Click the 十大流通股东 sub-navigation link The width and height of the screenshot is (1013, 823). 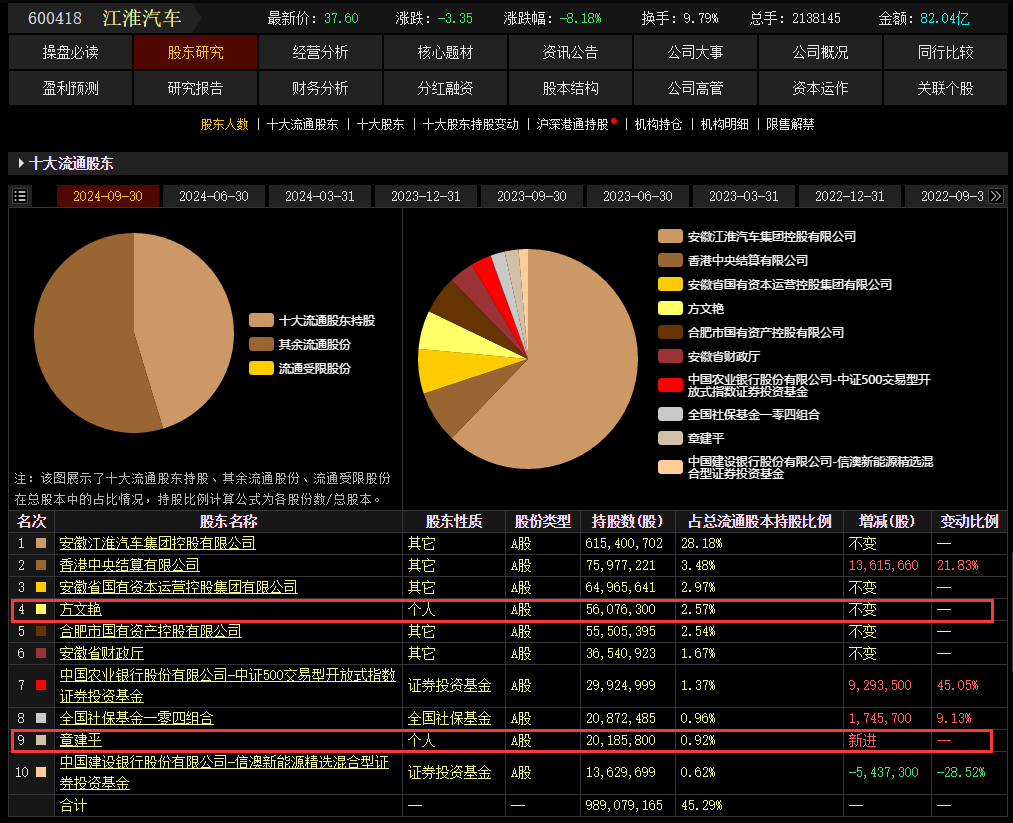pos(302,125)
